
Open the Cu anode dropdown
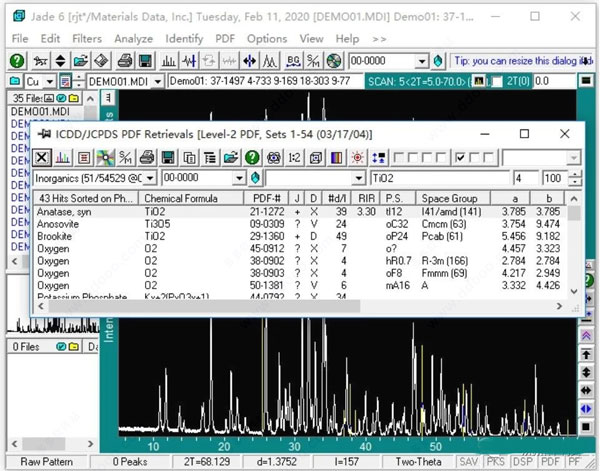[49, 81]
